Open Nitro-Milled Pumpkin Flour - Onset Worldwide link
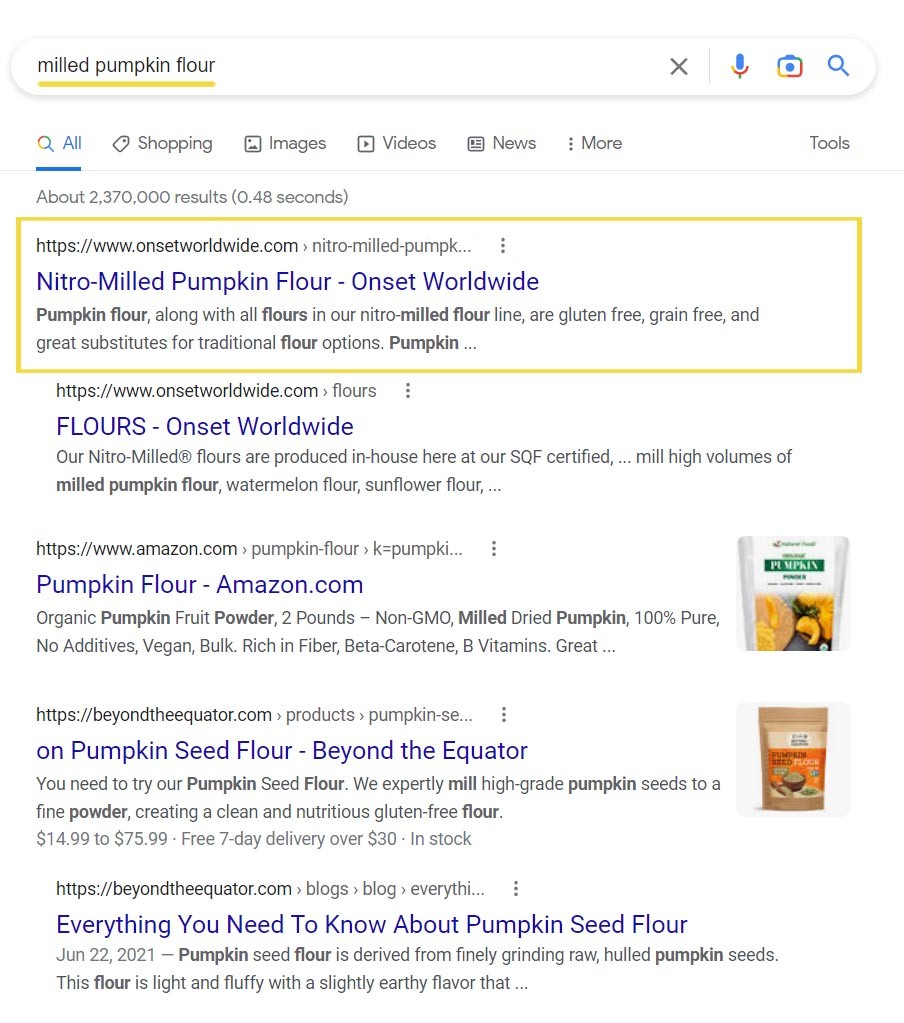904x1023 pixels. coord(287,281)
